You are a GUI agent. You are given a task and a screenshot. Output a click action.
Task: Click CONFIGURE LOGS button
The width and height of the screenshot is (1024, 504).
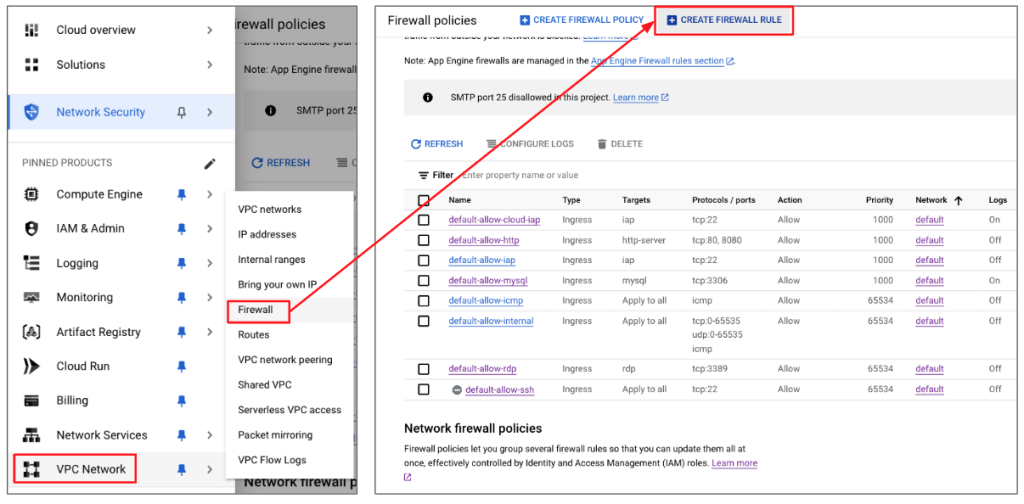coord(530,144)
